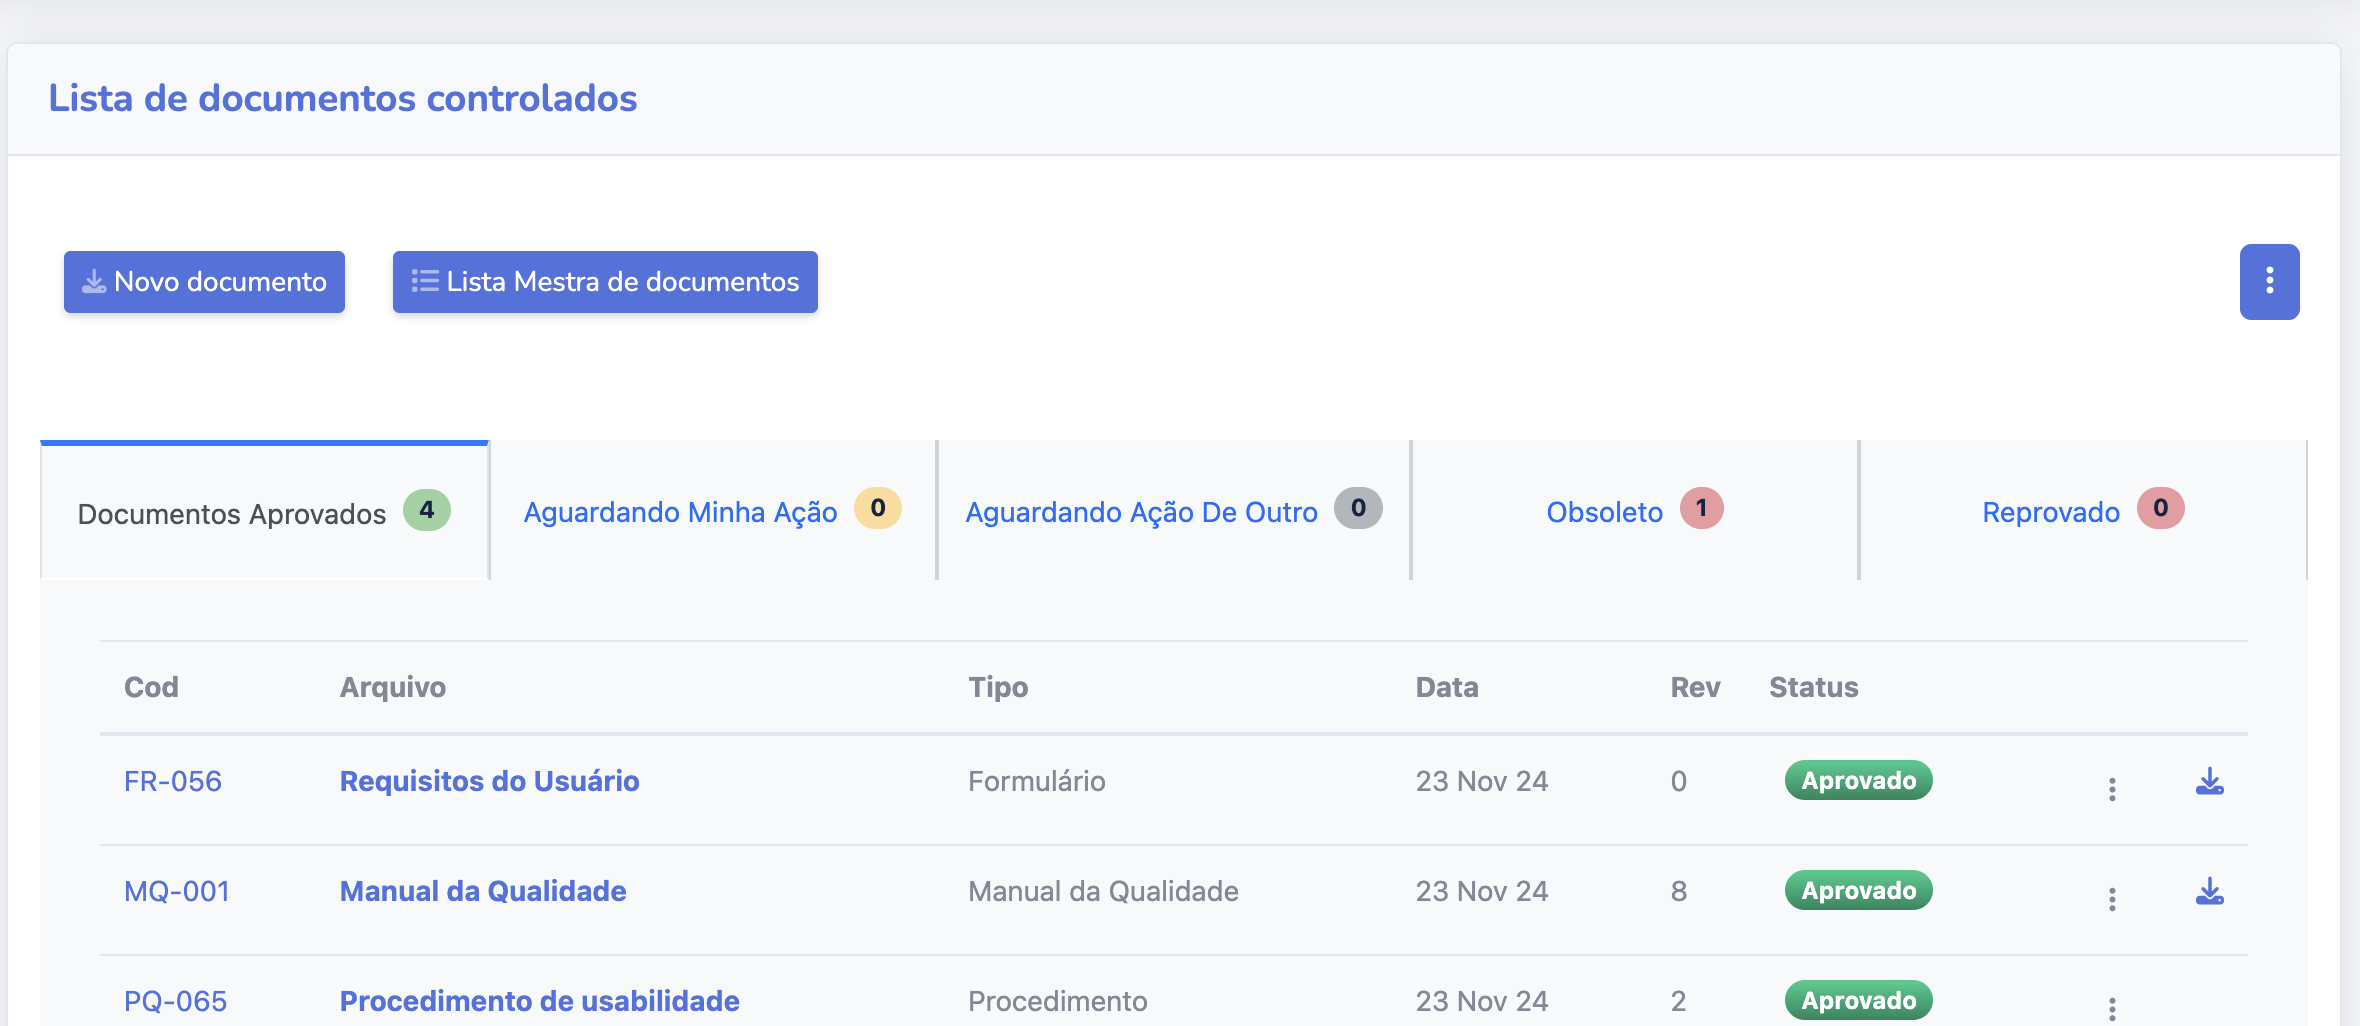Click Aprovado badge for PQ-065
The height and width of the screenshot is (1026, 2360).
(1858, 1001)
